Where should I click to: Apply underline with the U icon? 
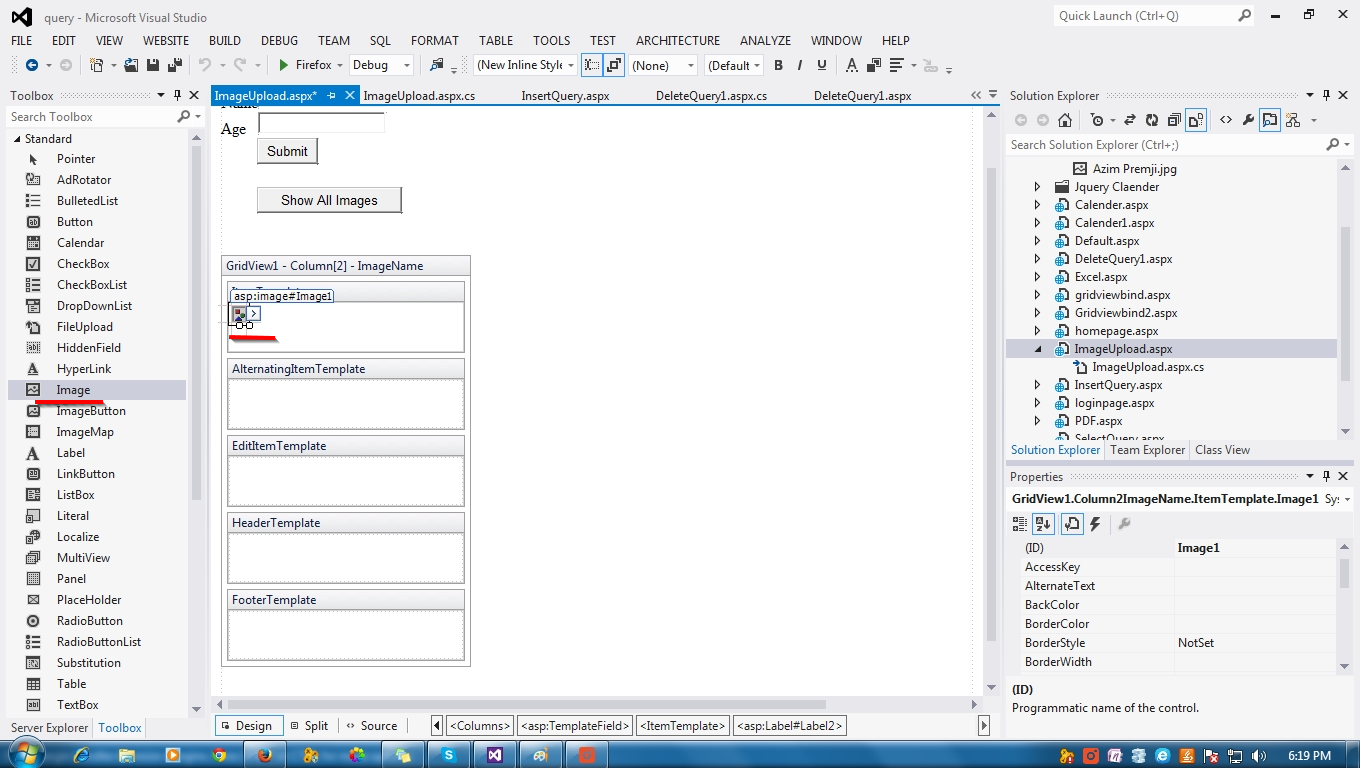822,65
